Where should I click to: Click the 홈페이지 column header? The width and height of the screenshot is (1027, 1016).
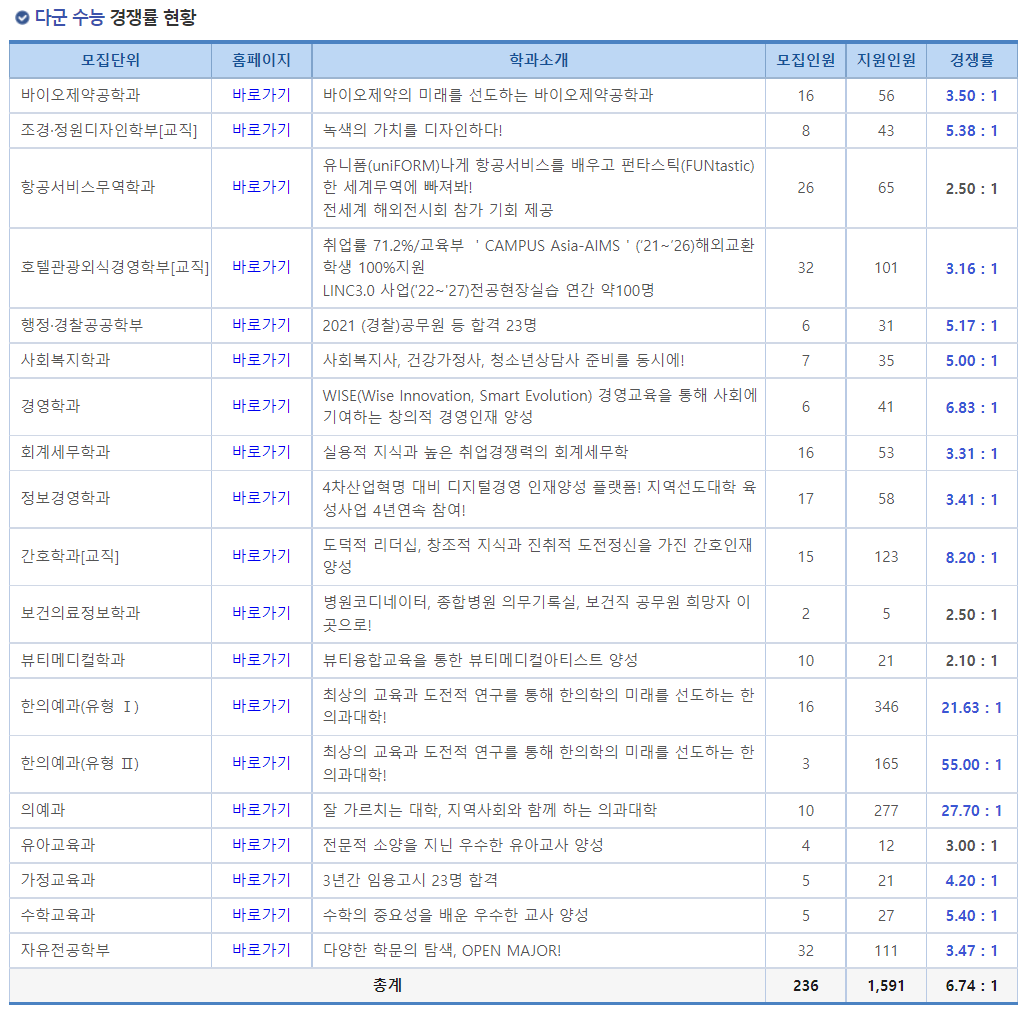(262, 61)
